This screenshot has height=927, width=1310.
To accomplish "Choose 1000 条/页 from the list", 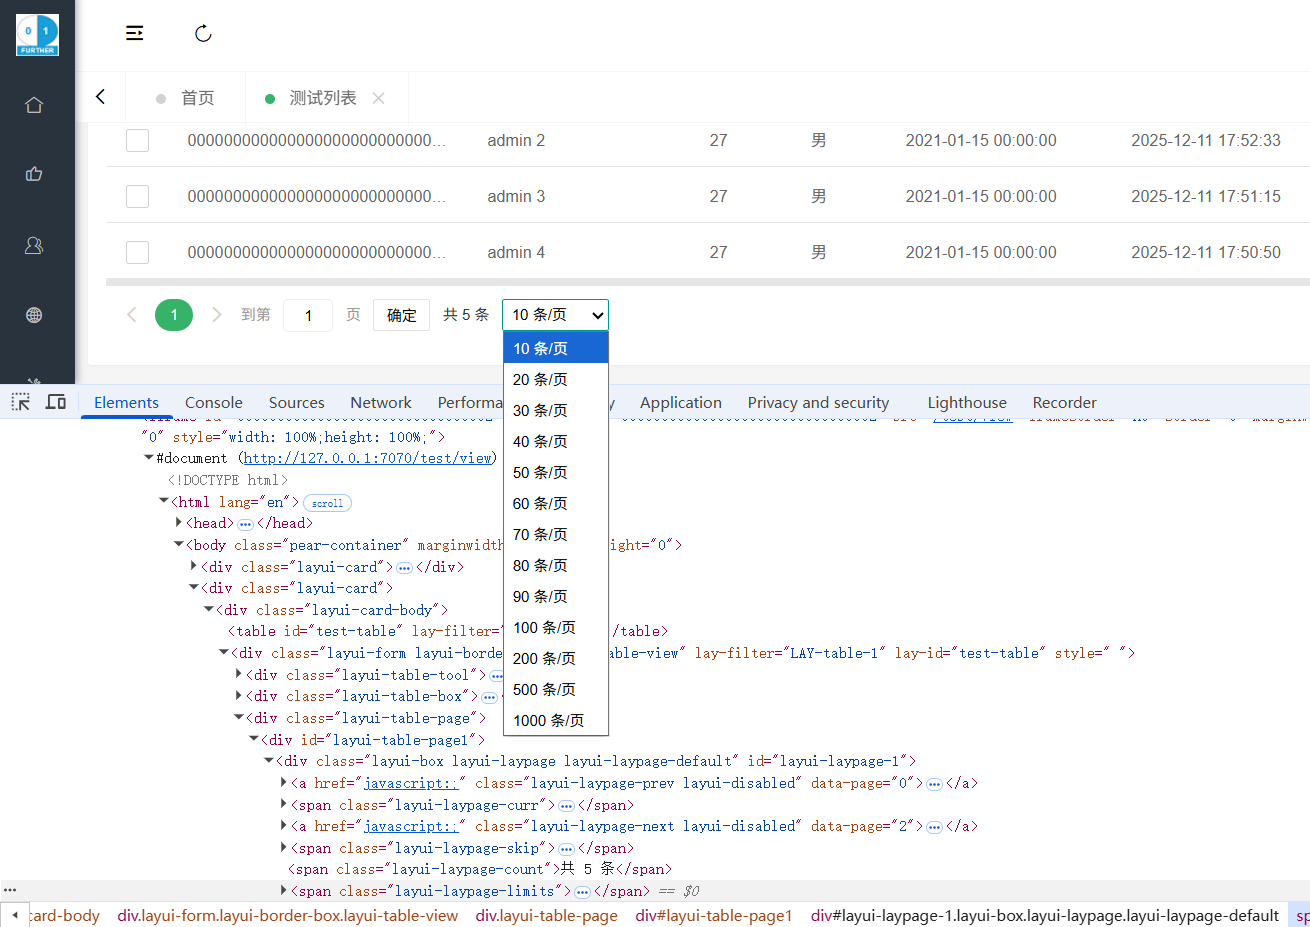I will click(555, 720).
